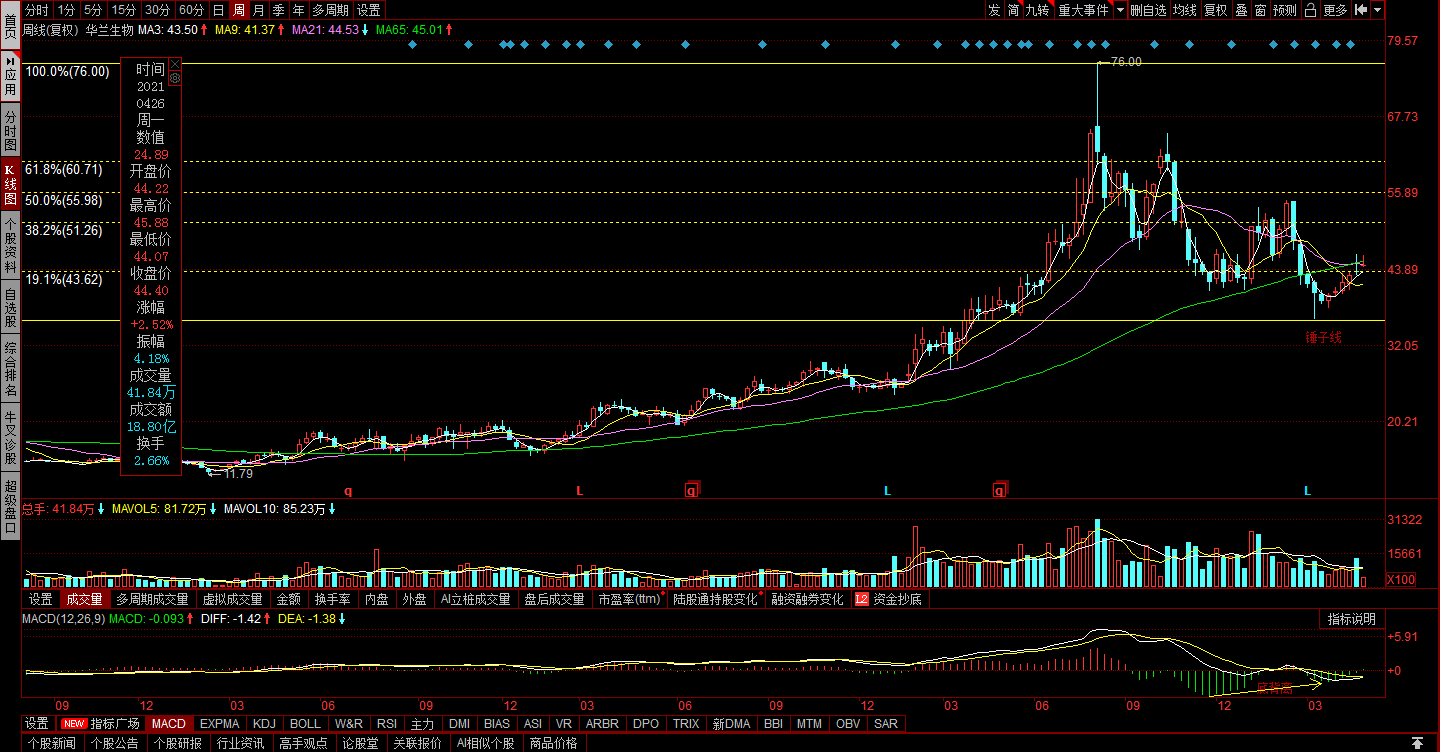Select 成交量 volume indicator tab
The height and width of the screenshot is (752, 1440).
pyautogui.click(x=83, y=600)
